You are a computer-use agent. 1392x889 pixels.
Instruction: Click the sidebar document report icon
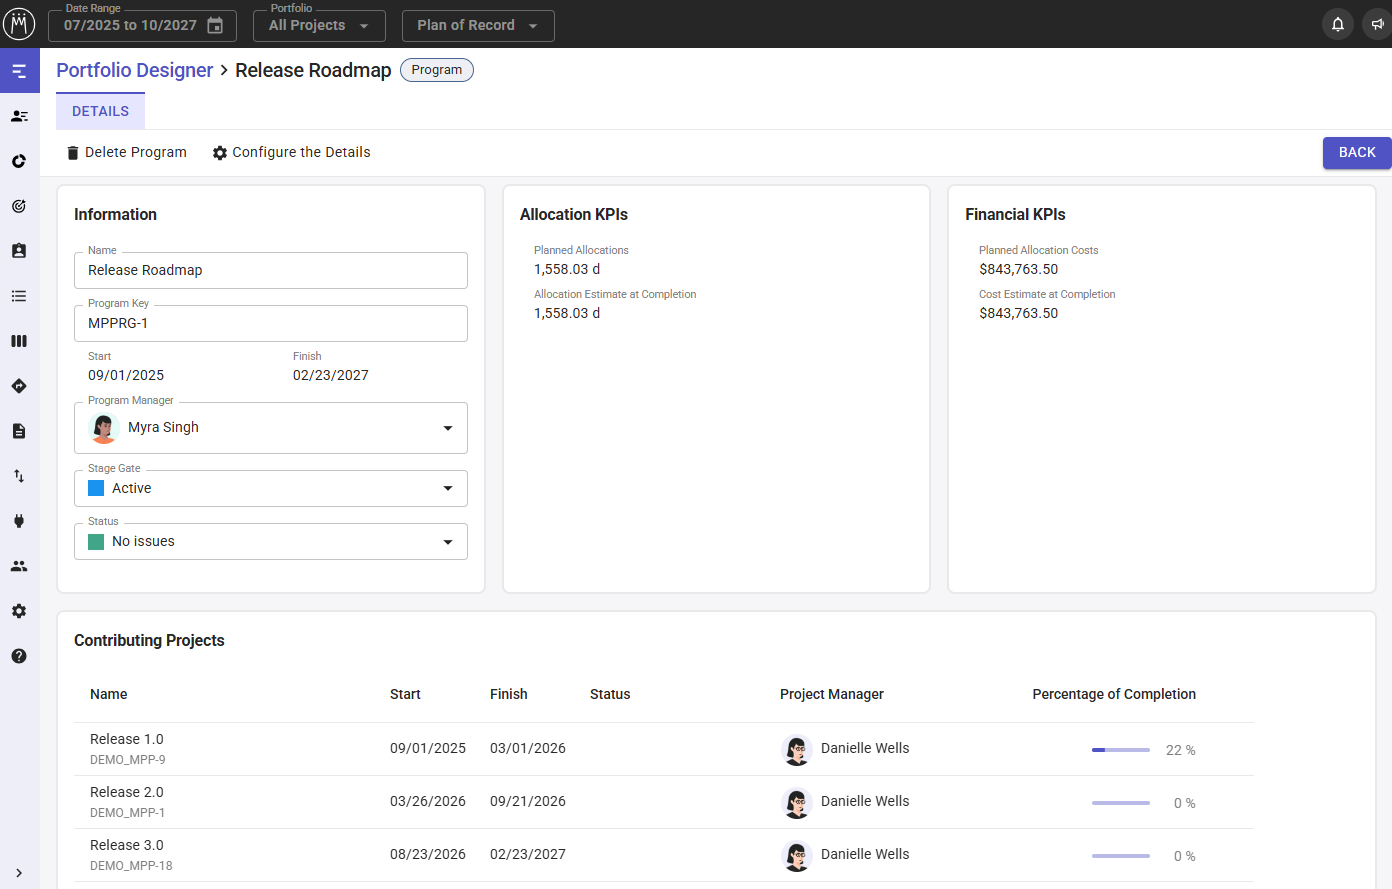[19, 431]
